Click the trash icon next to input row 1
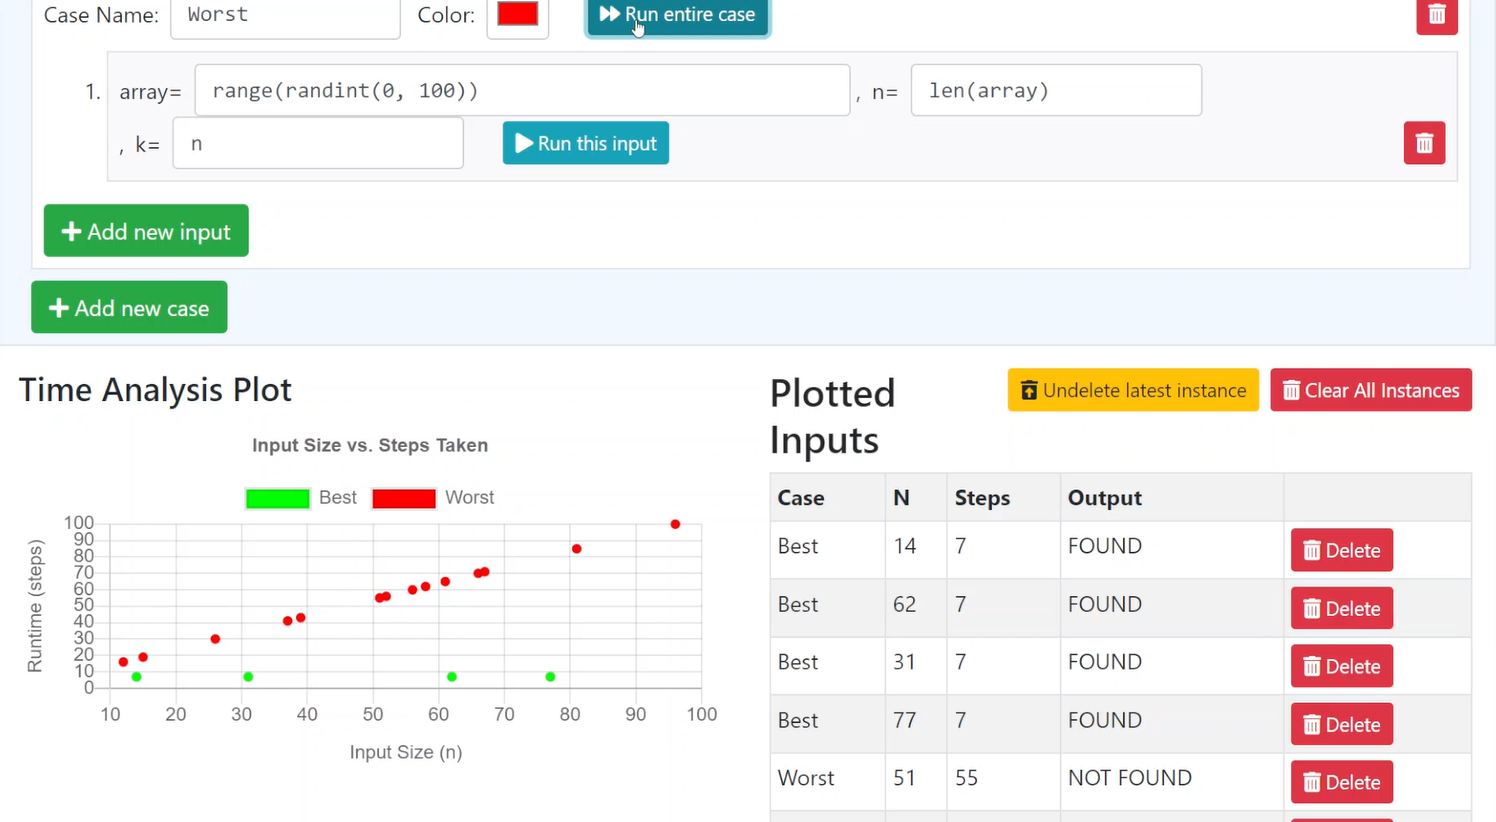Screen dimensions: 1496x822 (1424, 143)
